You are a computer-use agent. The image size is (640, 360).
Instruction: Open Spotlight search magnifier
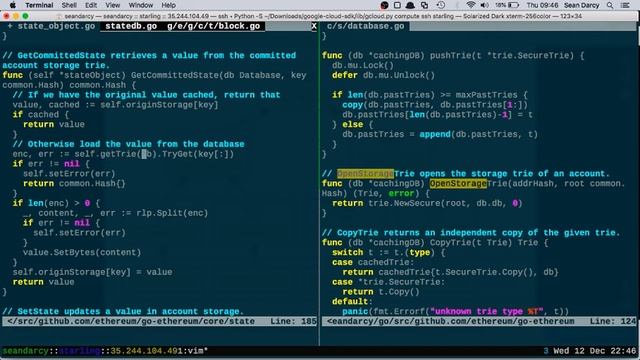610,5
